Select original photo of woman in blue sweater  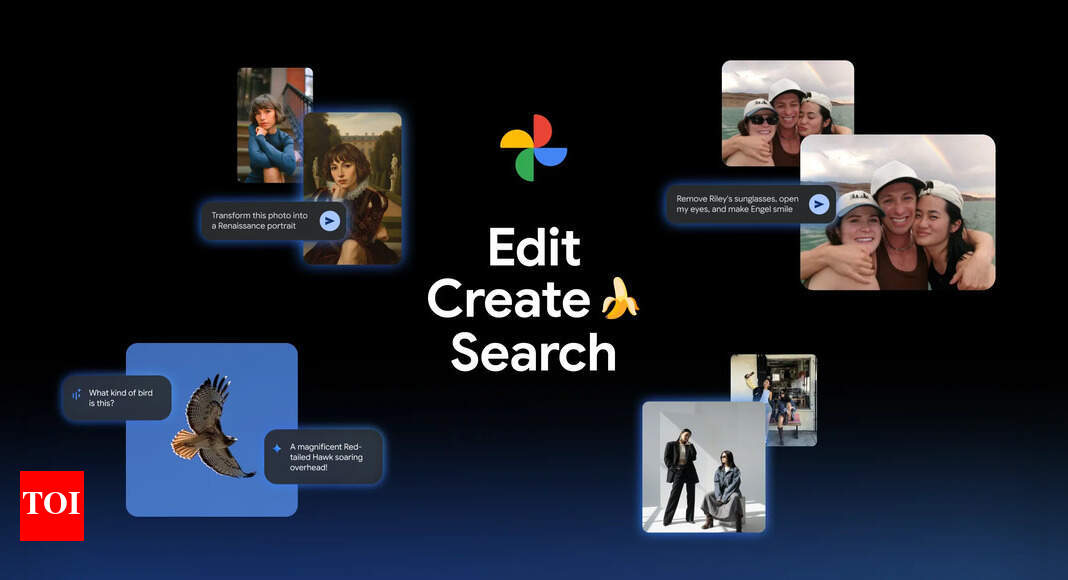tap(268, 125)
